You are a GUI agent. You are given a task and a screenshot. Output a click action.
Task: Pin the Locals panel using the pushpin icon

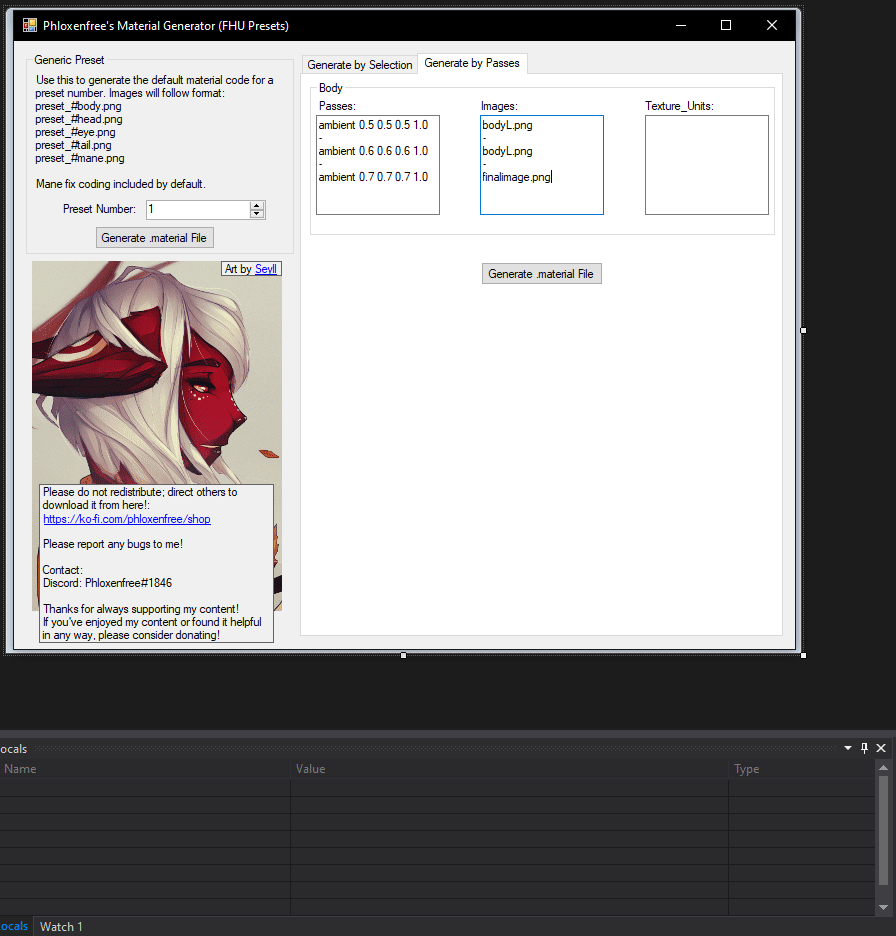coord(864,748)
